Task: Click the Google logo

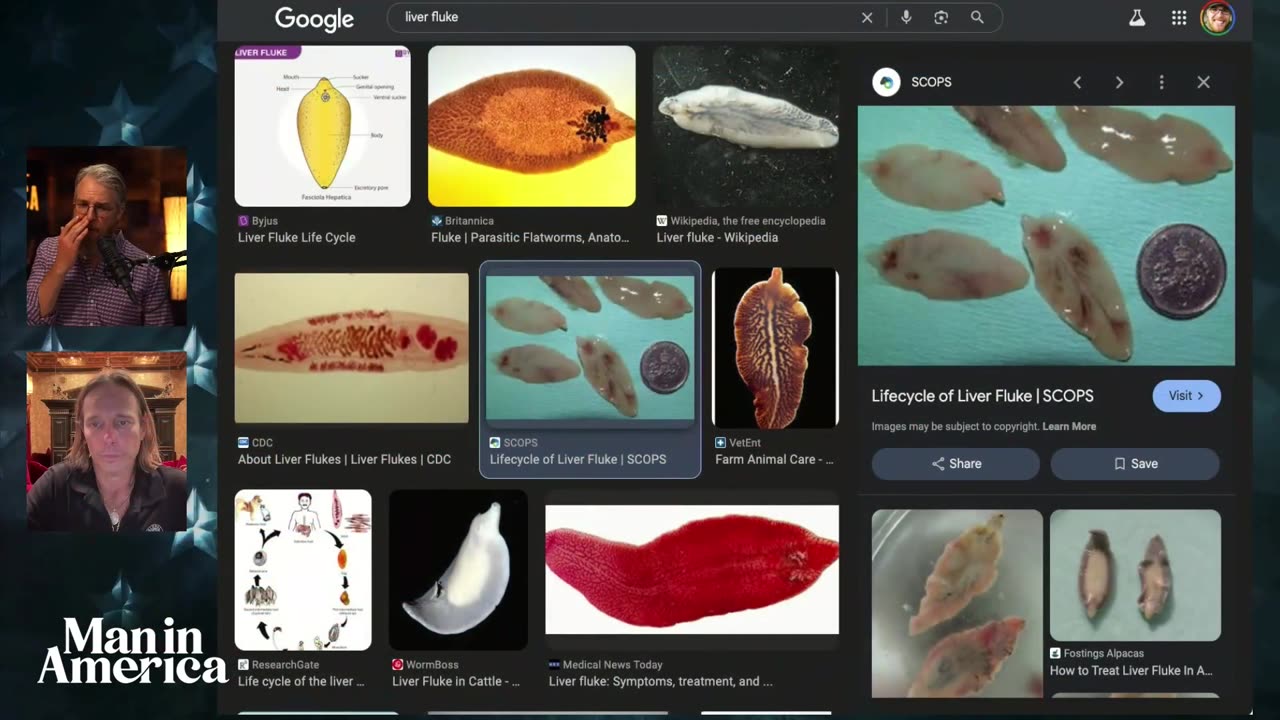Action: tap(314, 19)
